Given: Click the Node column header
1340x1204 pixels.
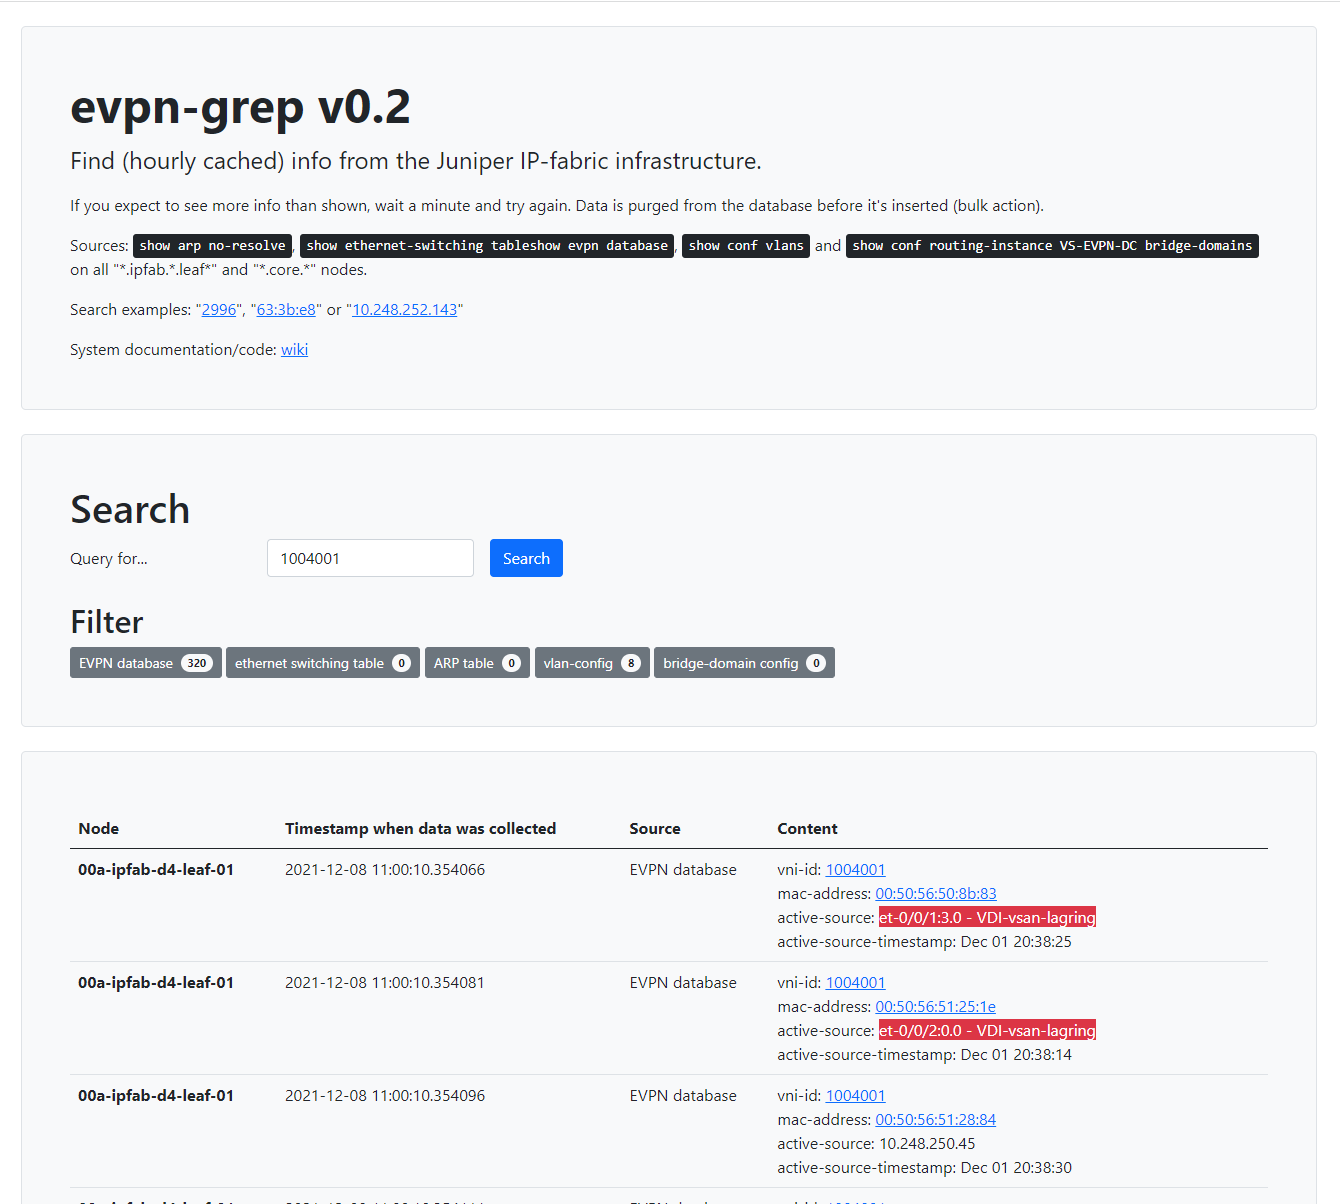Looking at the screenshot, I should pos(99,829).
